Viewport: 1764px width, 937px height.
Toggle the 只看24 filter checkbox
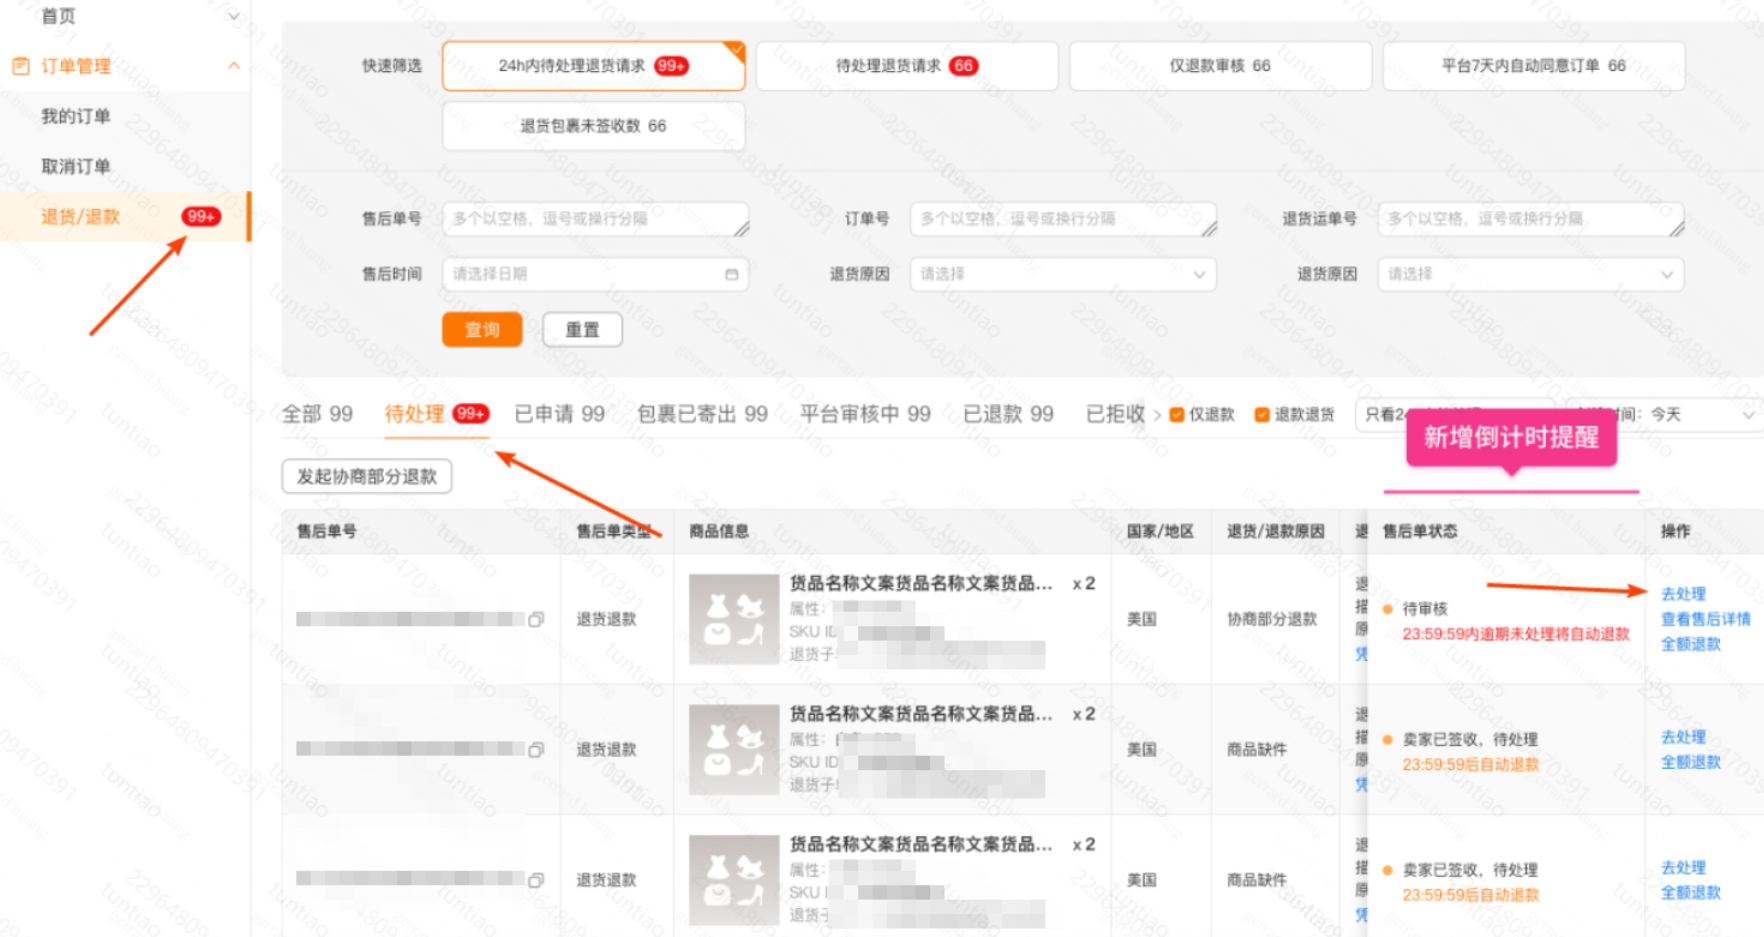tap(1385, 414)
